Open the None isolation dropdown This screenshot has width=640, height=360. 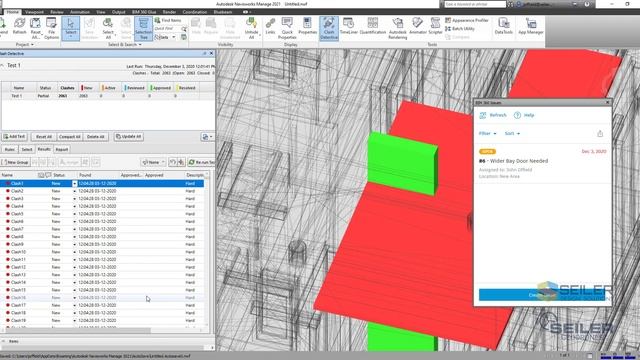[153, 162]
